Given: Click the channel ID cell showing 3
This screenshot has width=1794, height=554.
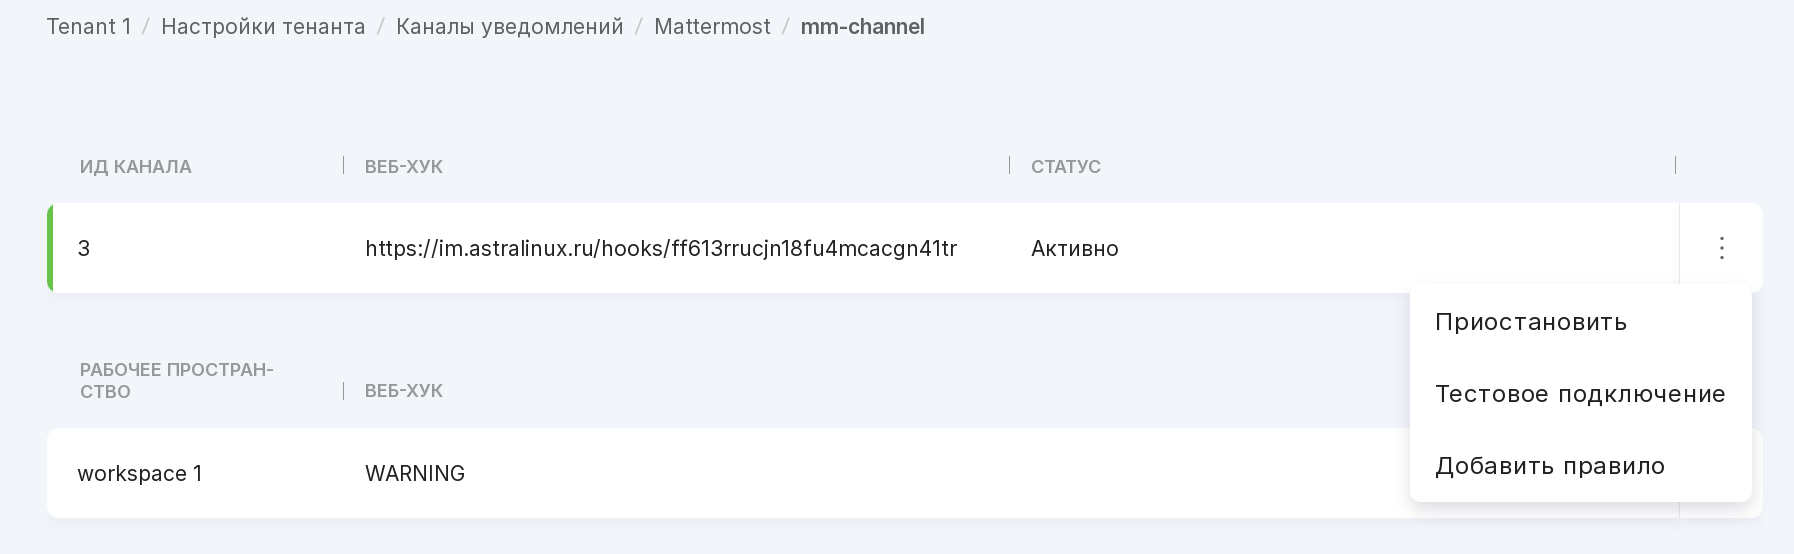Looking at the screenshot, I should tap(84, 249).
